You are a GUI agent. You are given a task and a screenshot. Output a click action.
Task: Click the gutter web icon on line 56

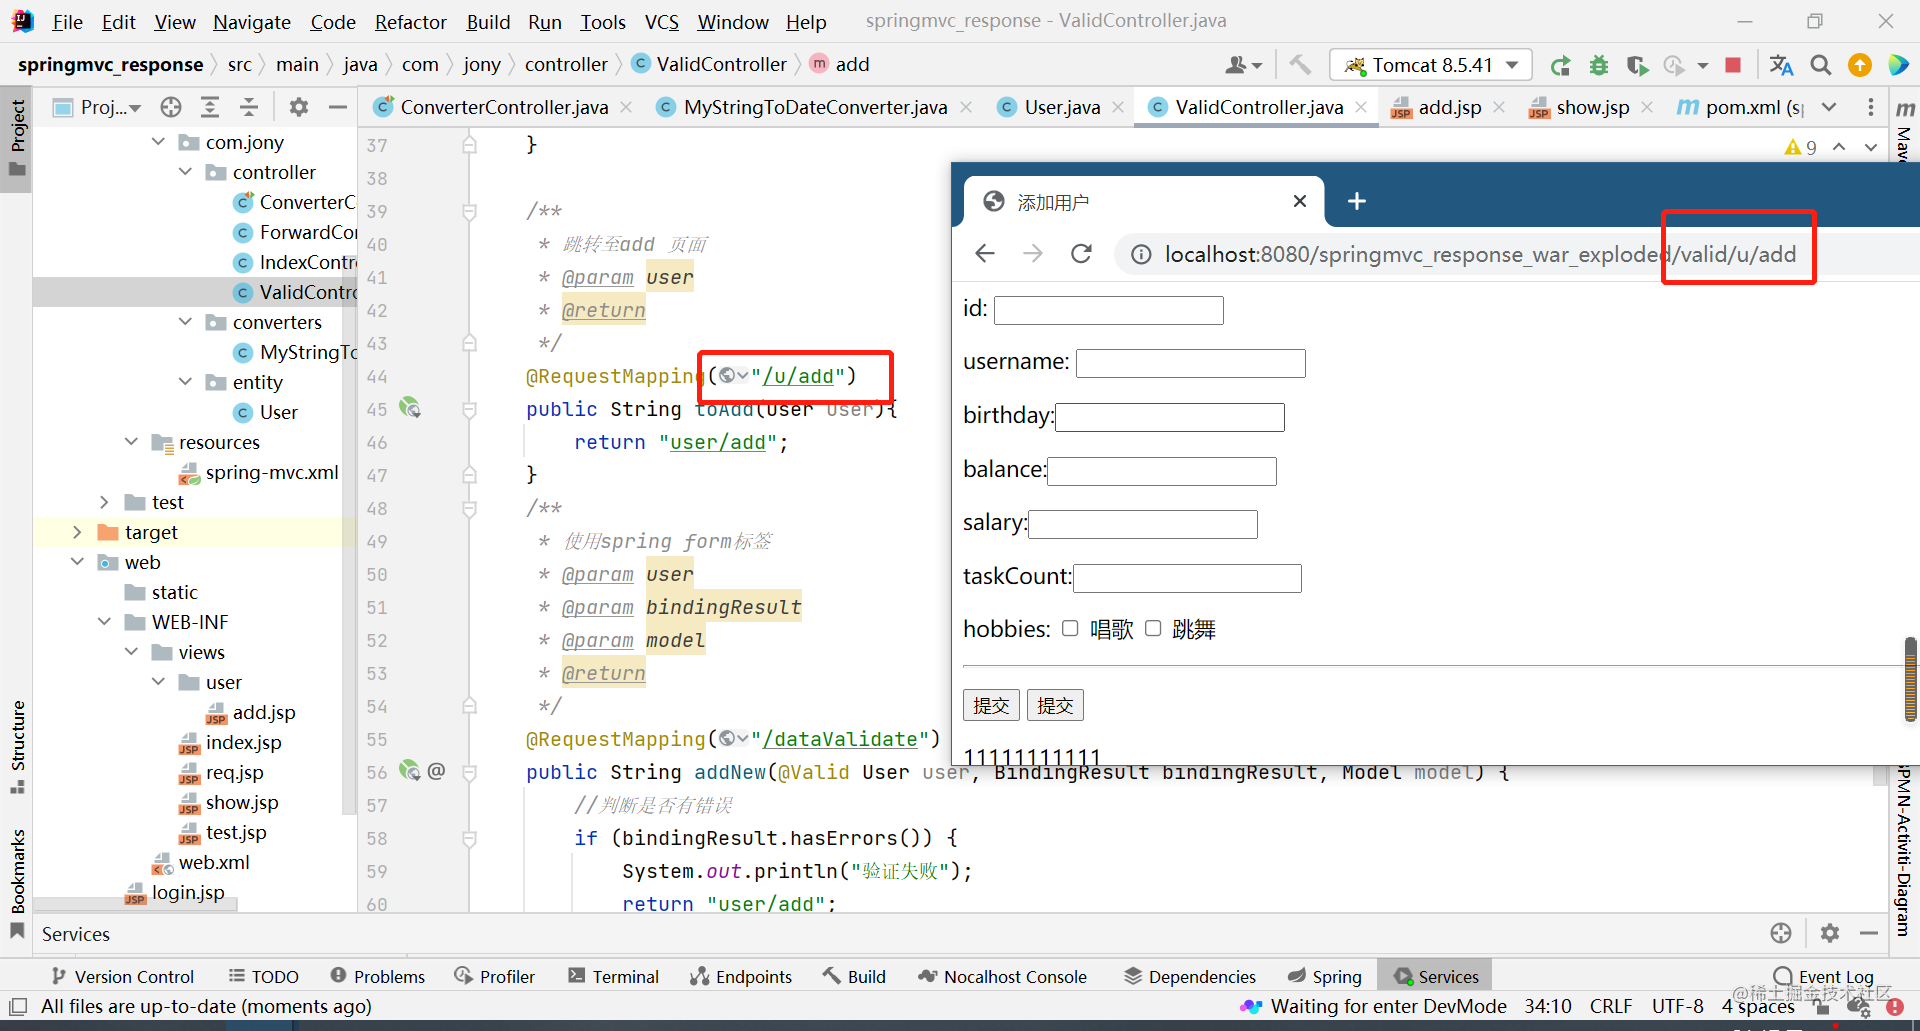point(409,771)
